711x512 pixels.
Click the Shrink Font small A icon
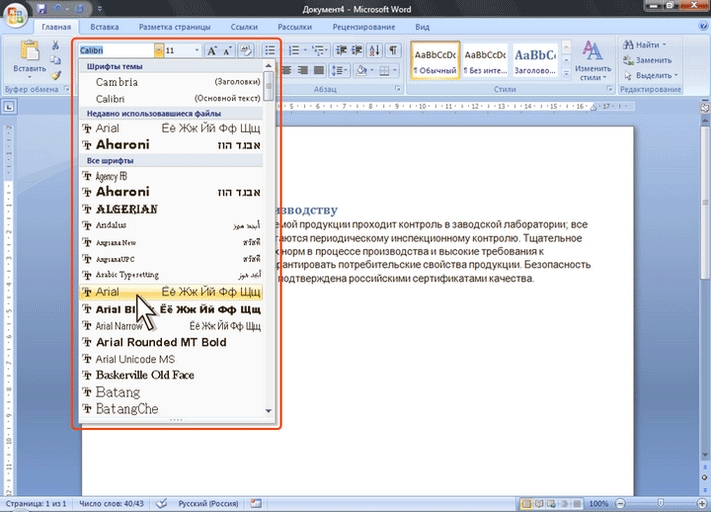click(227, 50)
